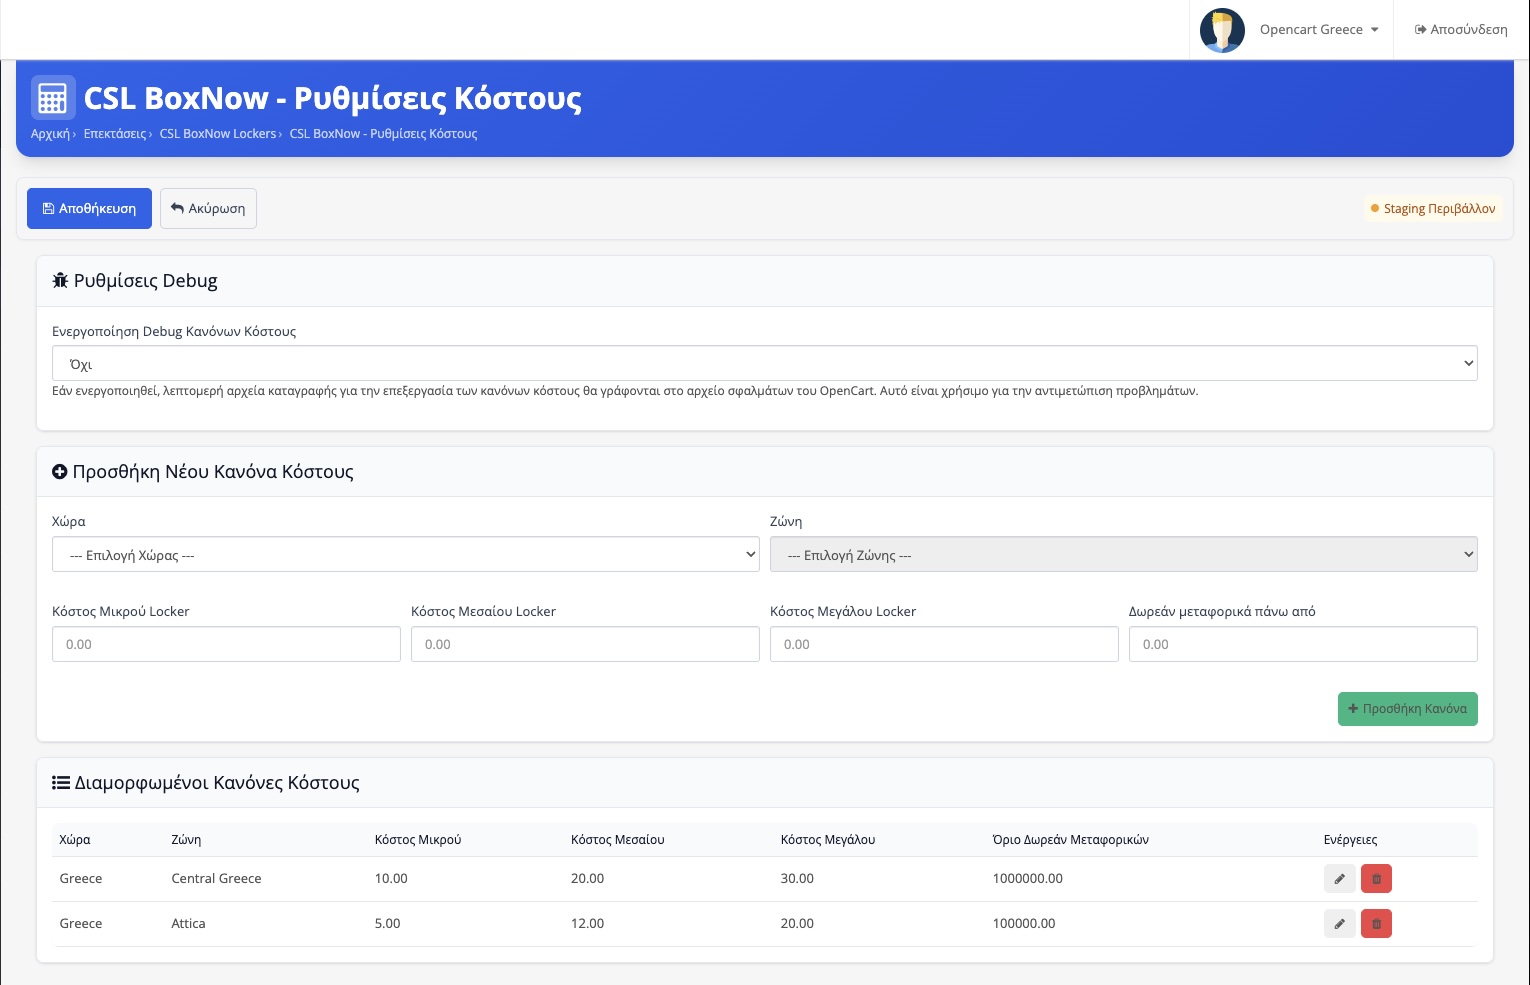
Task: Edit the Attica rule
Action: point(1340,924)
